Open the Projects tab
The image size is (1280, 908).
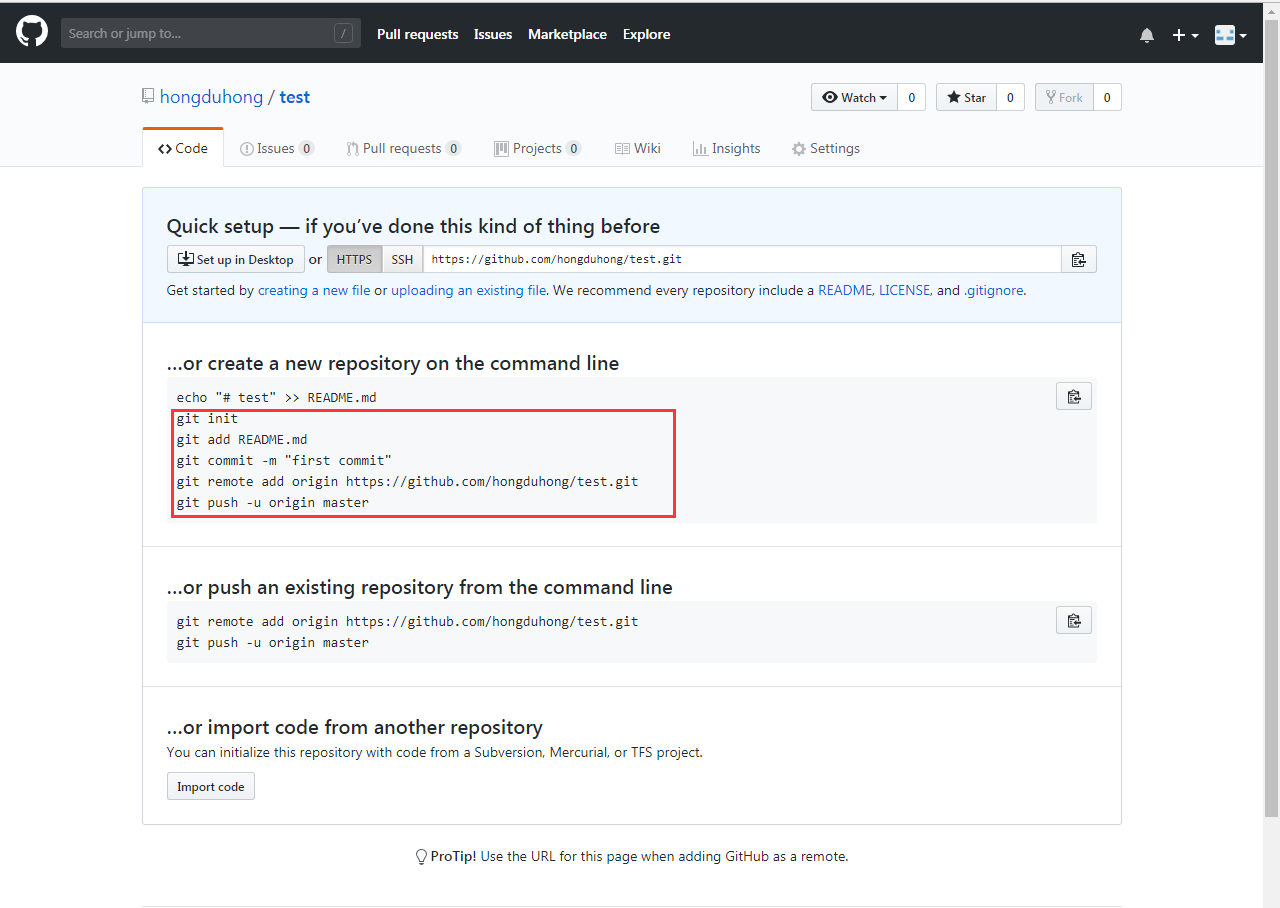click(x=537, y=148)
